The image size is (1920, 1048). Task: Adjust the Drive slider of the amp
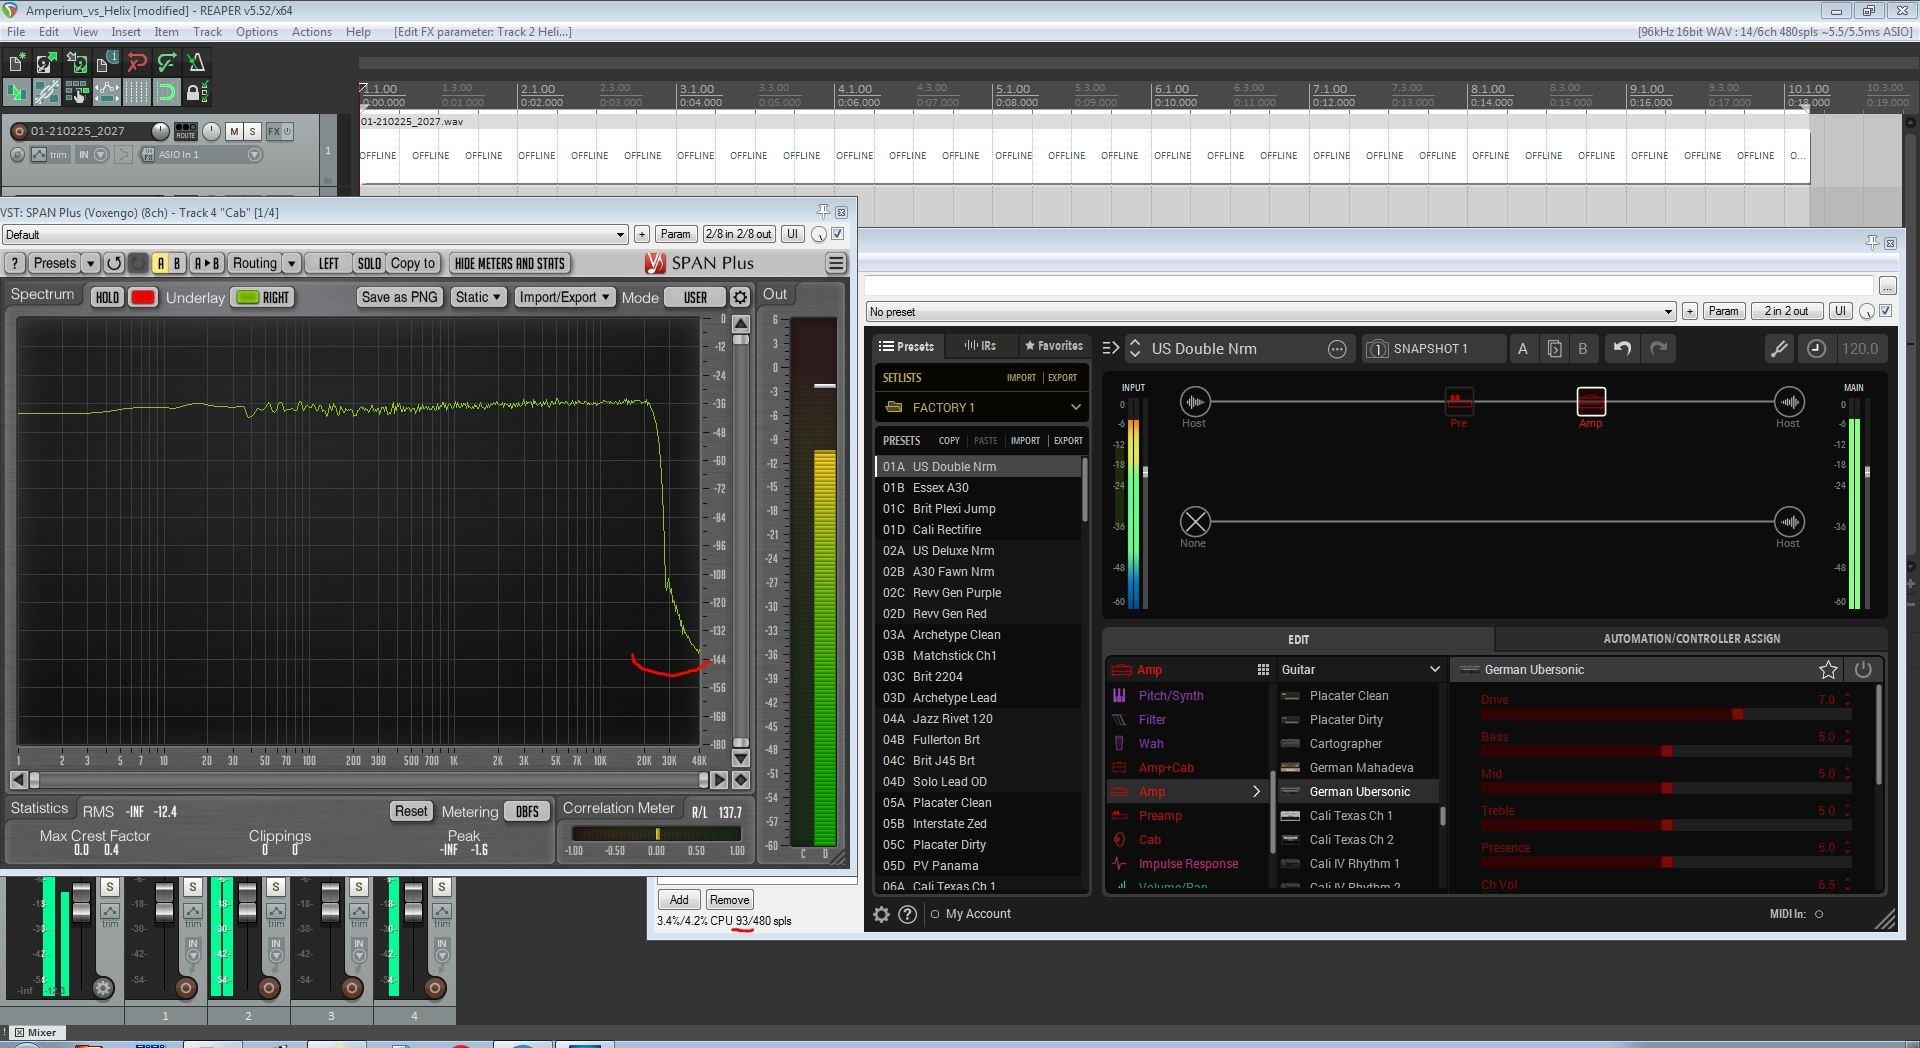(1737, 714)
